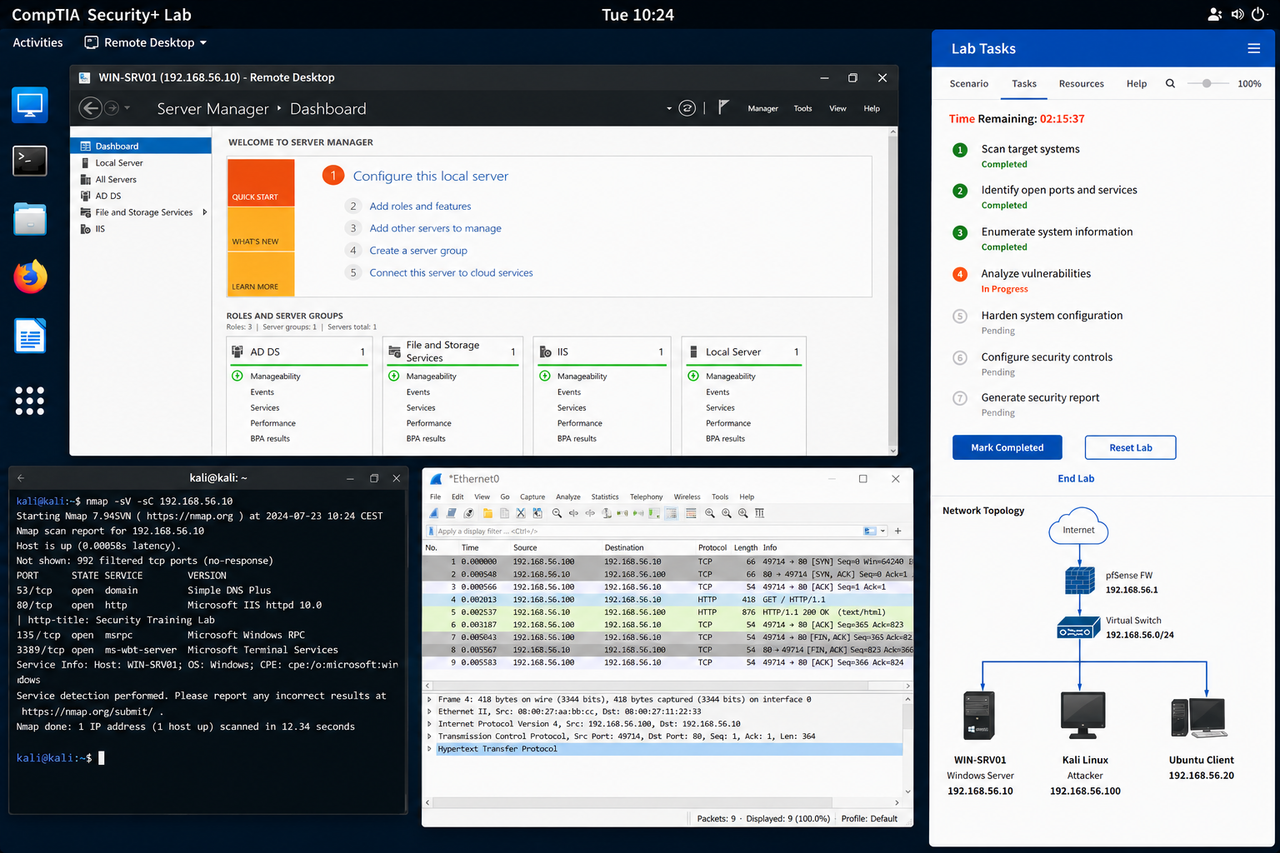Open the Lab Tasks hamburger menu
The height and width of the screenshot is (853, 1280).
pos(1253,48)
